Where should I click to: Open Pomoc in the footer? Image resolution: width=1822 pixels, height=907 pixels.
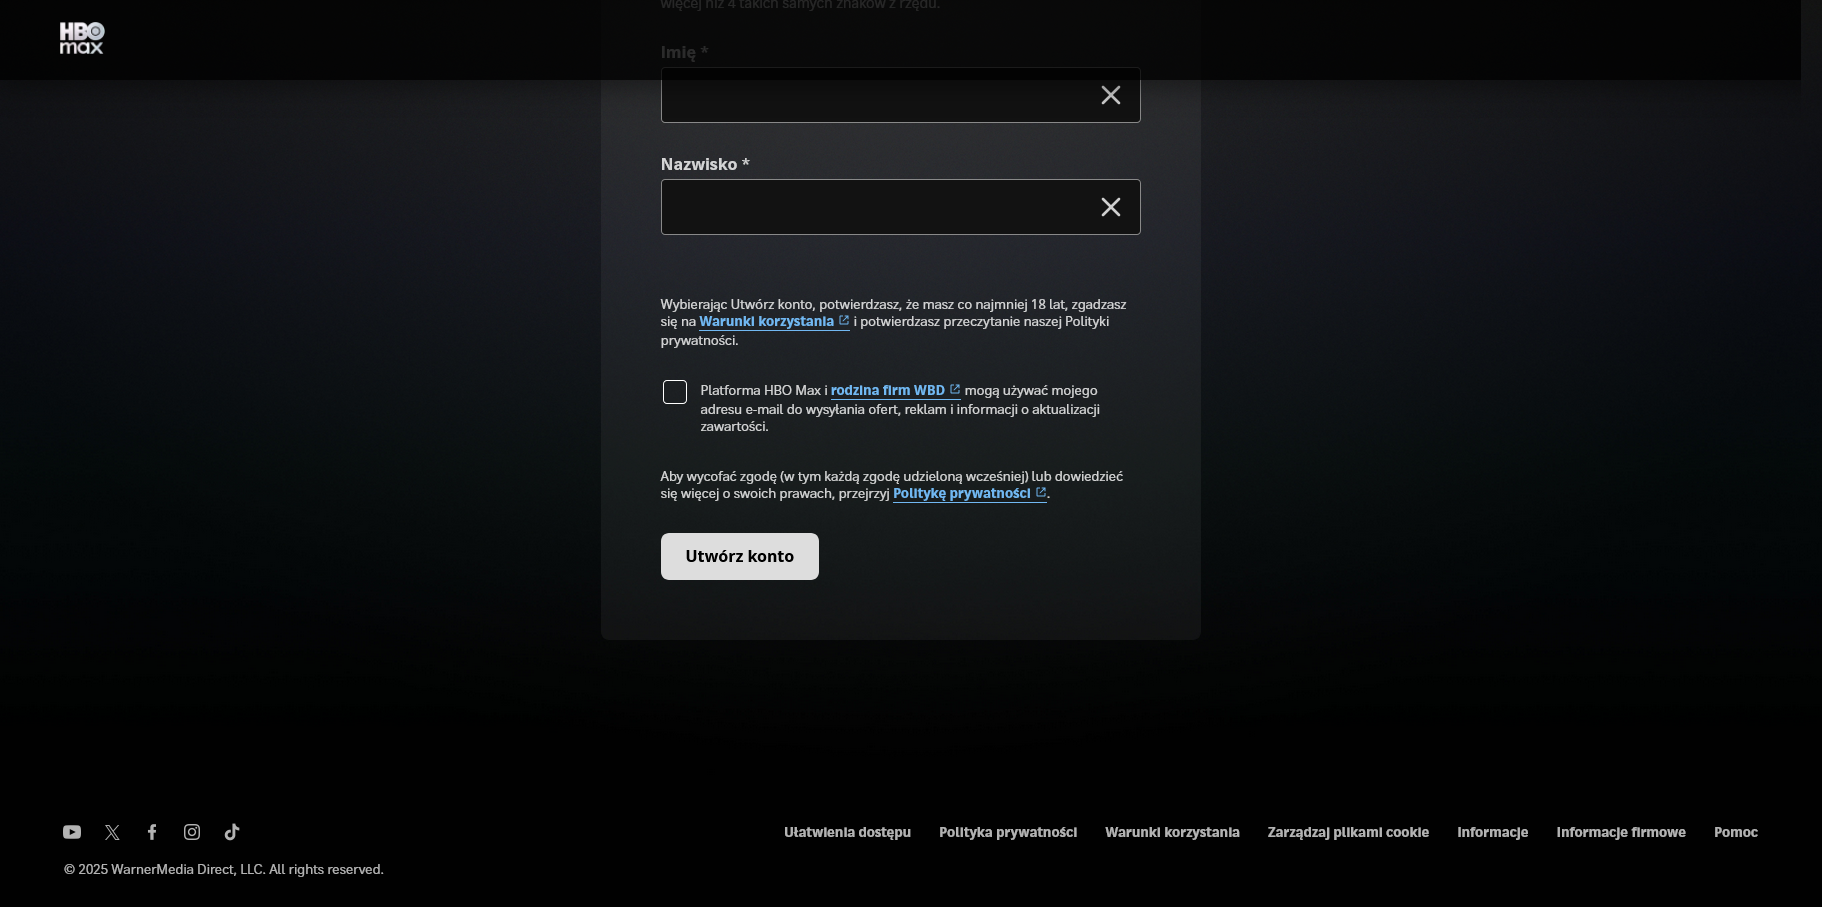click(1735, 832)
